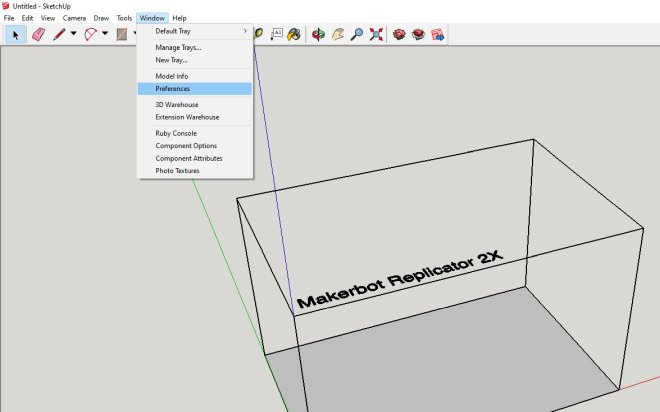
Task: Pick the Zoom magnifier tool
Action: pos(357,35)
